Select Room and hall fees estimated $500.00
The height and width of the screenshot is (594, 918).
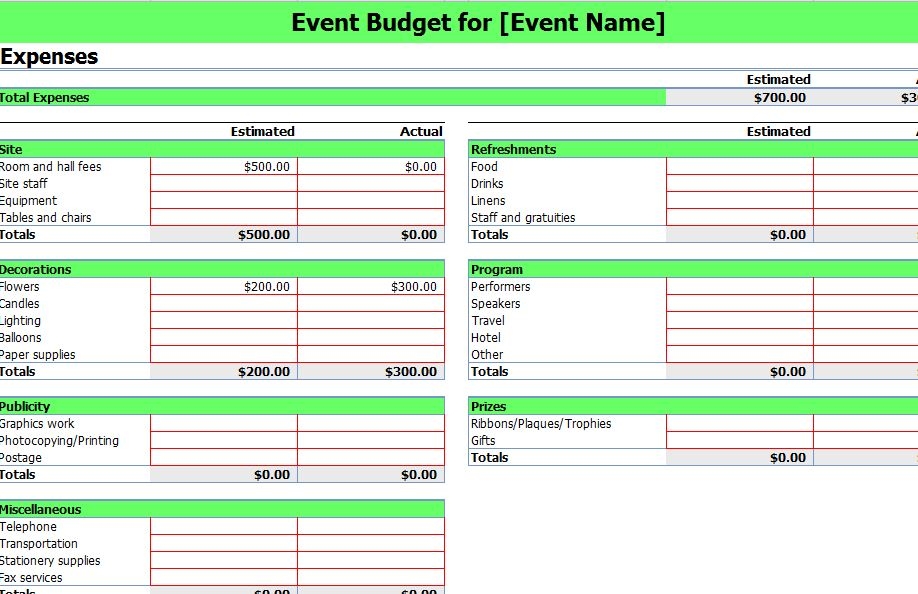pos(224,166)
